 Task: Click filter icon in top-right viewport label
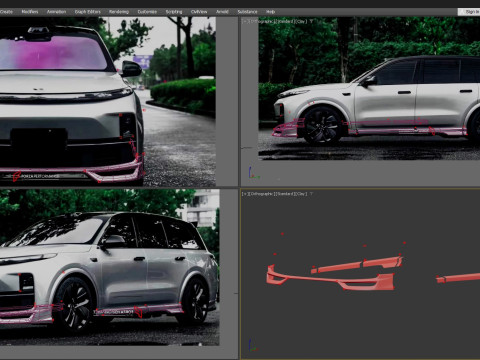311,21
